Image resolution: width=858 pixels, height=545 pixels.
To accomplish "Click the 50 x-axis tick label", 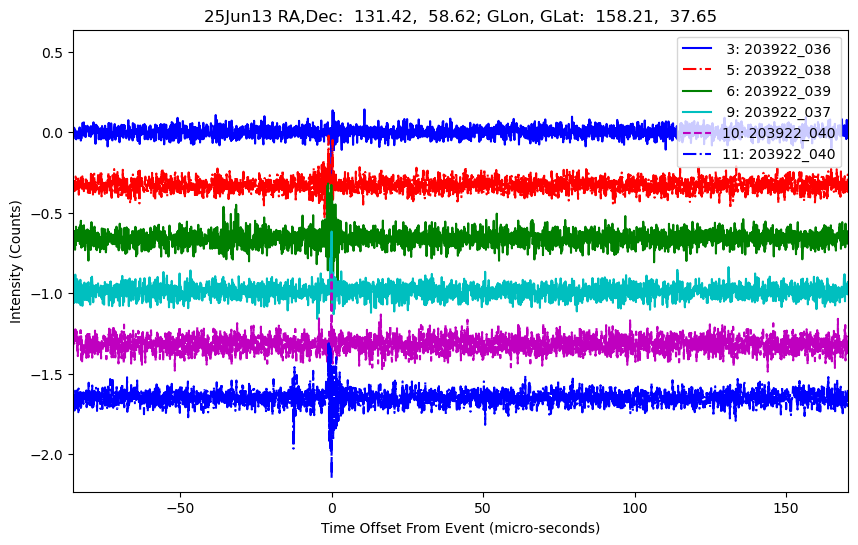I will point(483,508).
